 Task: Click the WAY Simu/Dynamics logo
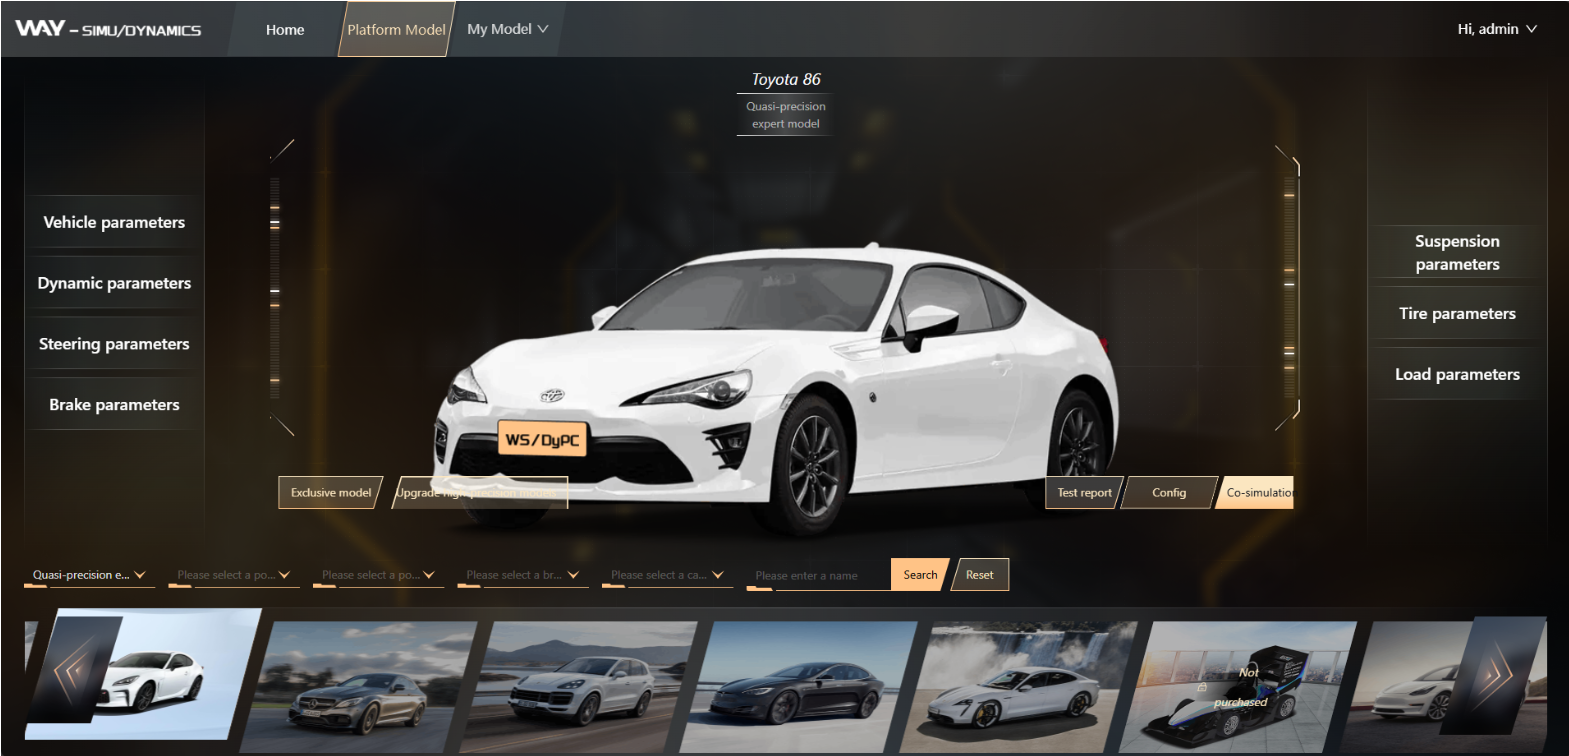tap(108, 29)
